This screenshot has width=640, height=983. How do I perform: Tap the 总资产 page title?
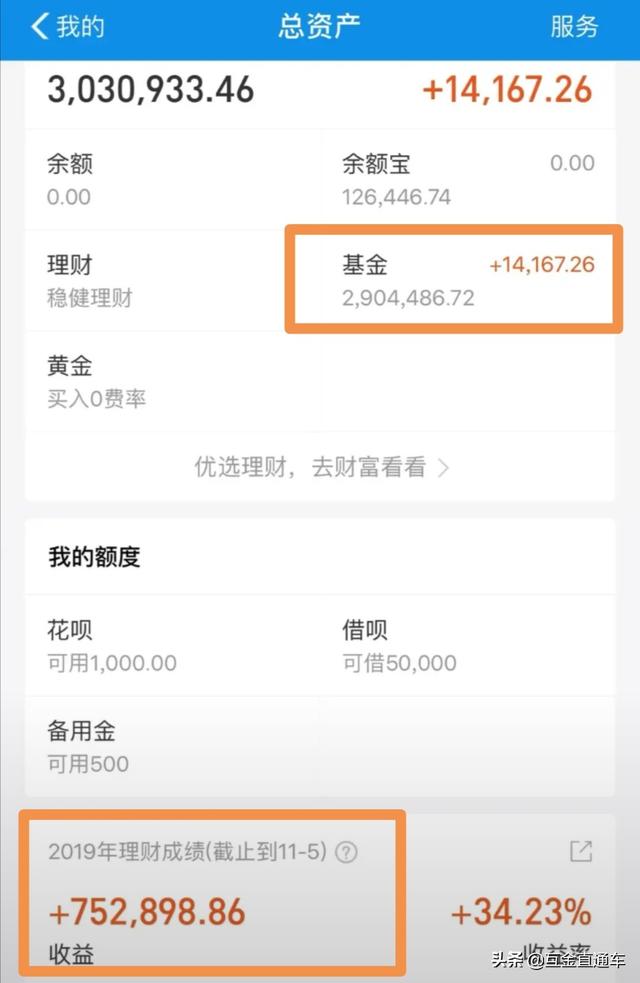click(x=319, y=27)
